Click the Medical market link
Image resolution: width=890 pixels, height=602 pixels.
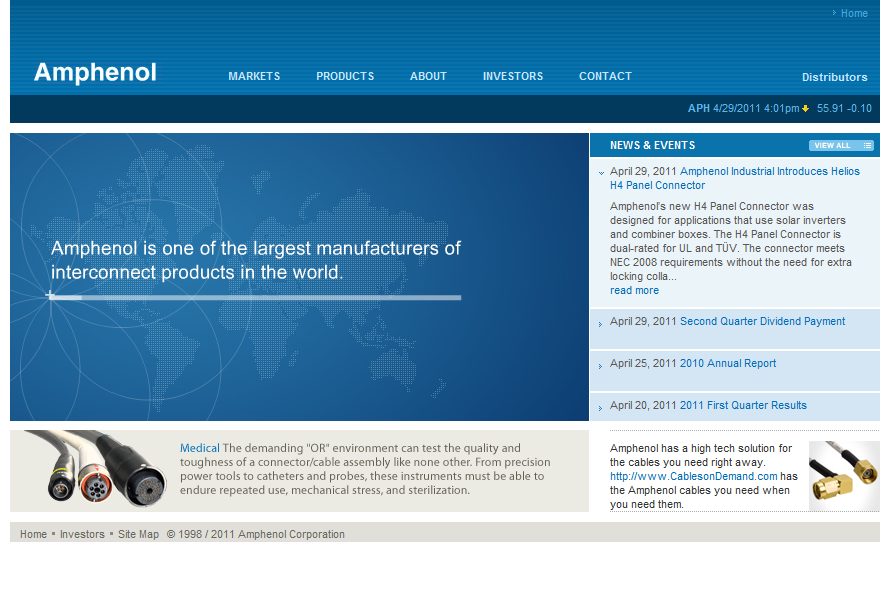click(199, 448)
